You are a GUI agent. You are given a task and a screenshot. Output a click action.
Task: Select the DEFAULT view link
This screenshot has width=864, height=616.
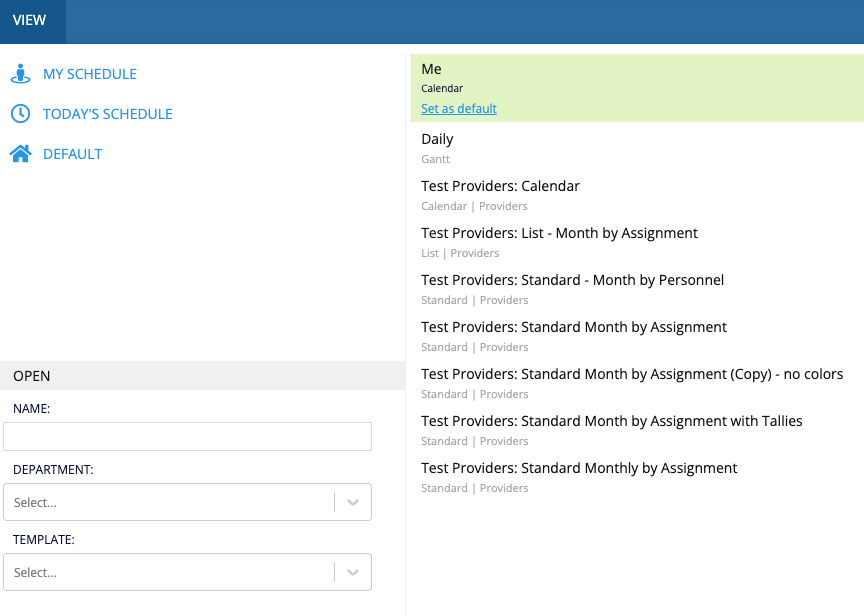(73, 154)
